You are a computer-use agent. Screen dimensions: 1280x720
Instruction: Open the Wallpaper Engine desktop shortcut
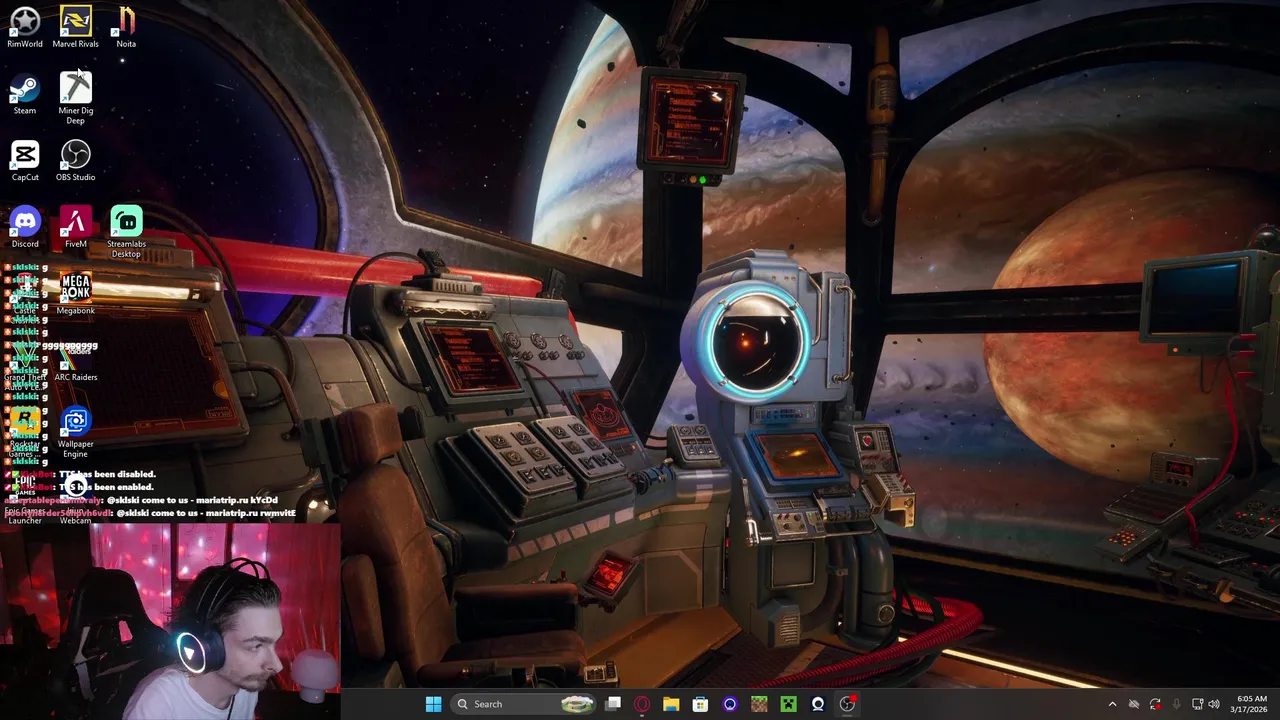(75, 433)
